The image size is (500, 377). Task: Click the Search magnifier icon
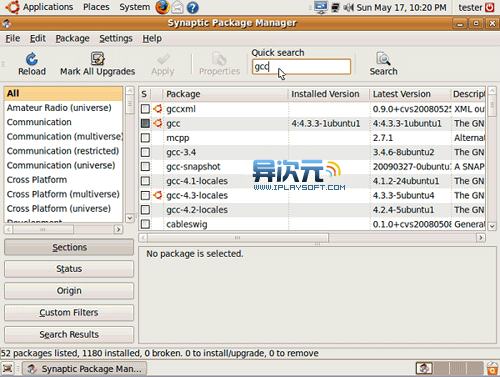[x=383, y=59]
